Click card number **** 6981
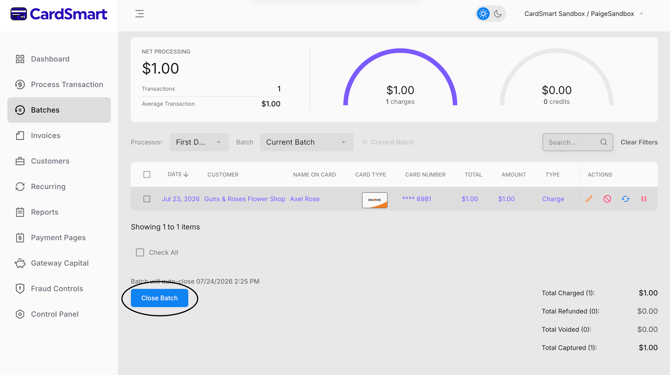This screenshot has width=670, height=375. click(x=417, y=199)
